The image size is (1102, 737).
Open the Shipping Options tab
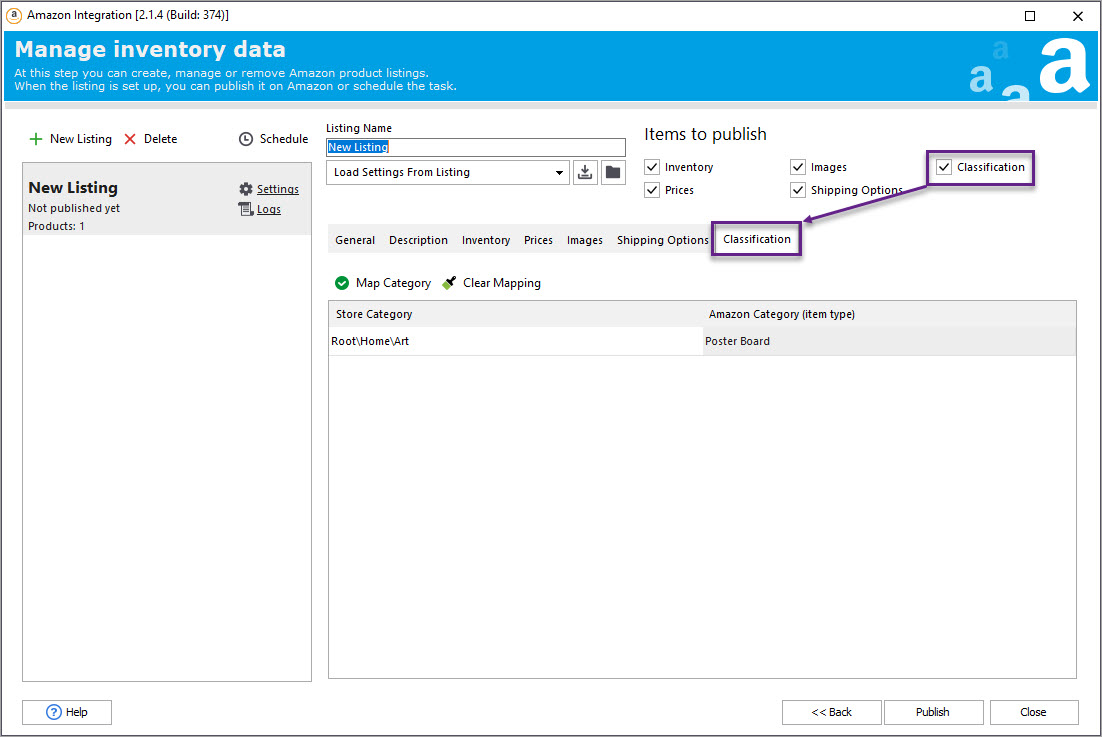click(x=662, y=240)
